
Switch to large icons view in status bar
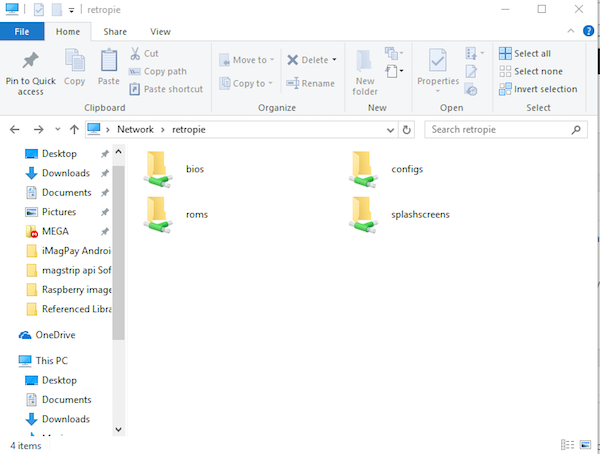pos(585,444)
